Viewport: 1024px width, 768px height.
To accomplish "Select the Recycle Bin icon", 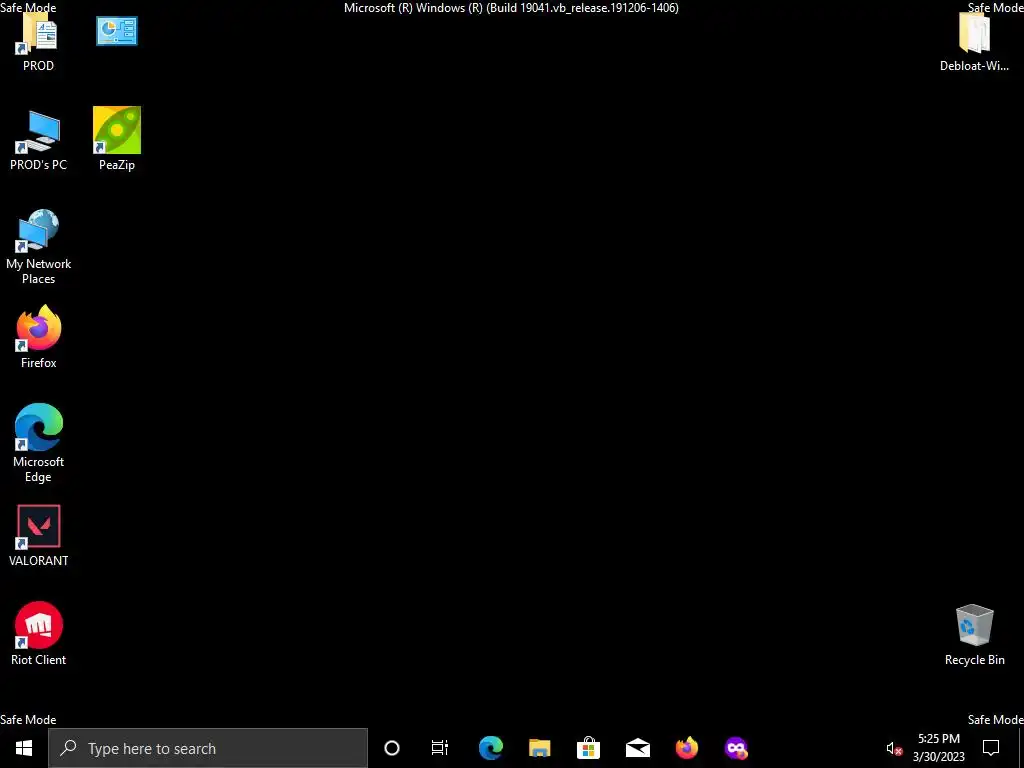I will (x=974, y=635).
